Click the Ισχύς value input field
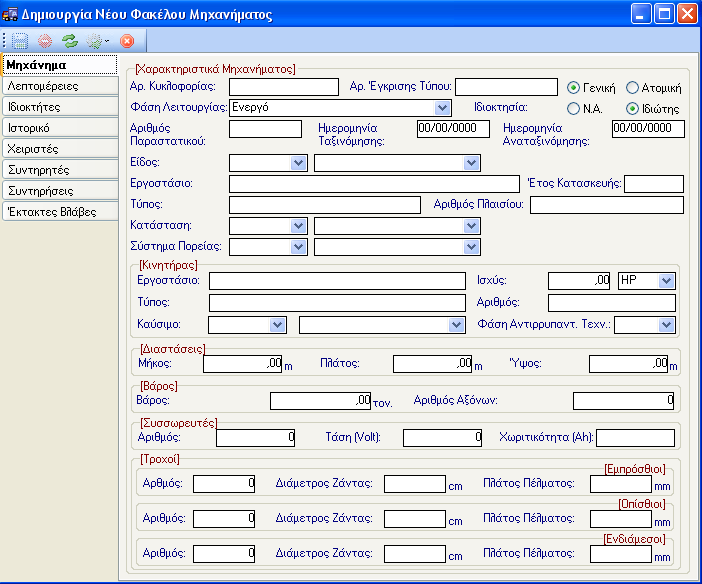 [579, 281]
